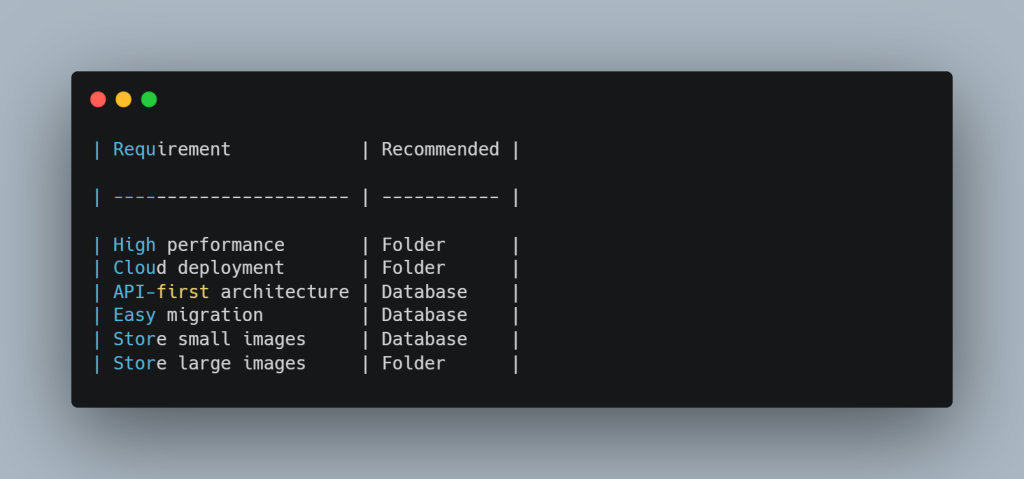Screen dimensions: 1024x479
Task: Click the High performance row text
Action: (199, 245)
